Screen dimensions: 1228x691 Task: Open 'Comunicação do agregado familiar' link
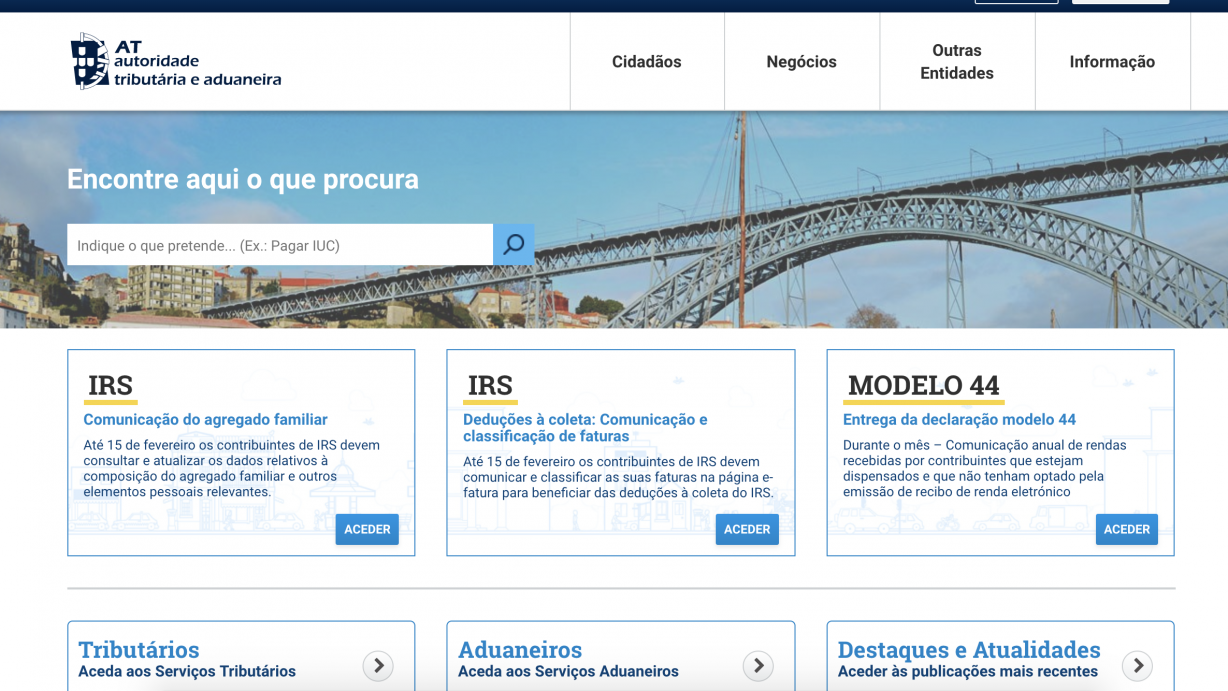coord(206,420)
